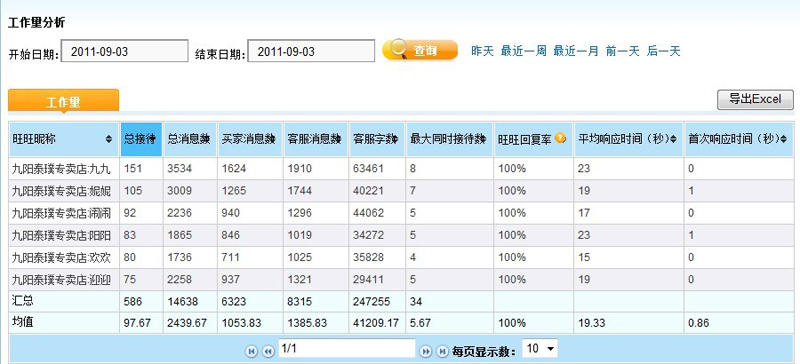800x364 pixels.
Task: Go to last page in pagination
Action: tap(442, 351)
